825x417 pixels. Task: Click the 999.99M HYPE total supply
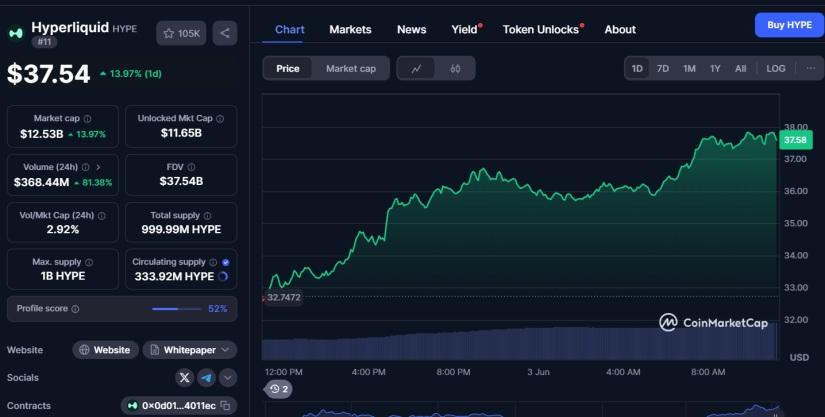pos(181,230)
